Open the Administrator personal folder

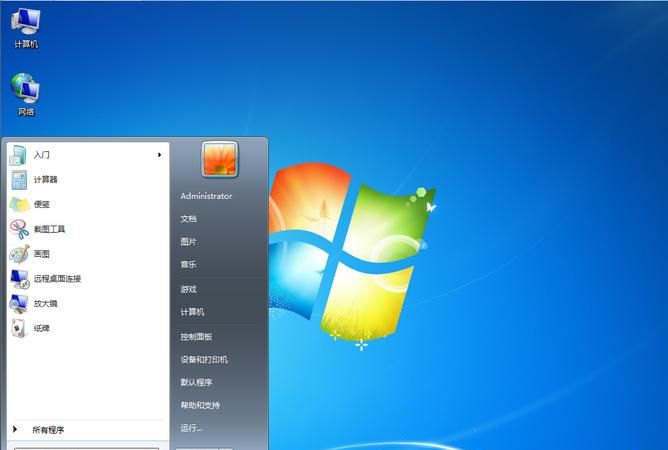pyautogui.click(x=206, y=196)
